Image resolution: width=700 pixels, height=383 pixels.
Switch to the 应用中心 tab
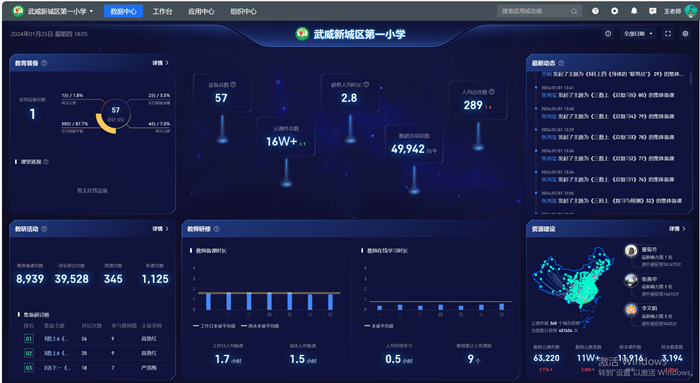[201, 12]
